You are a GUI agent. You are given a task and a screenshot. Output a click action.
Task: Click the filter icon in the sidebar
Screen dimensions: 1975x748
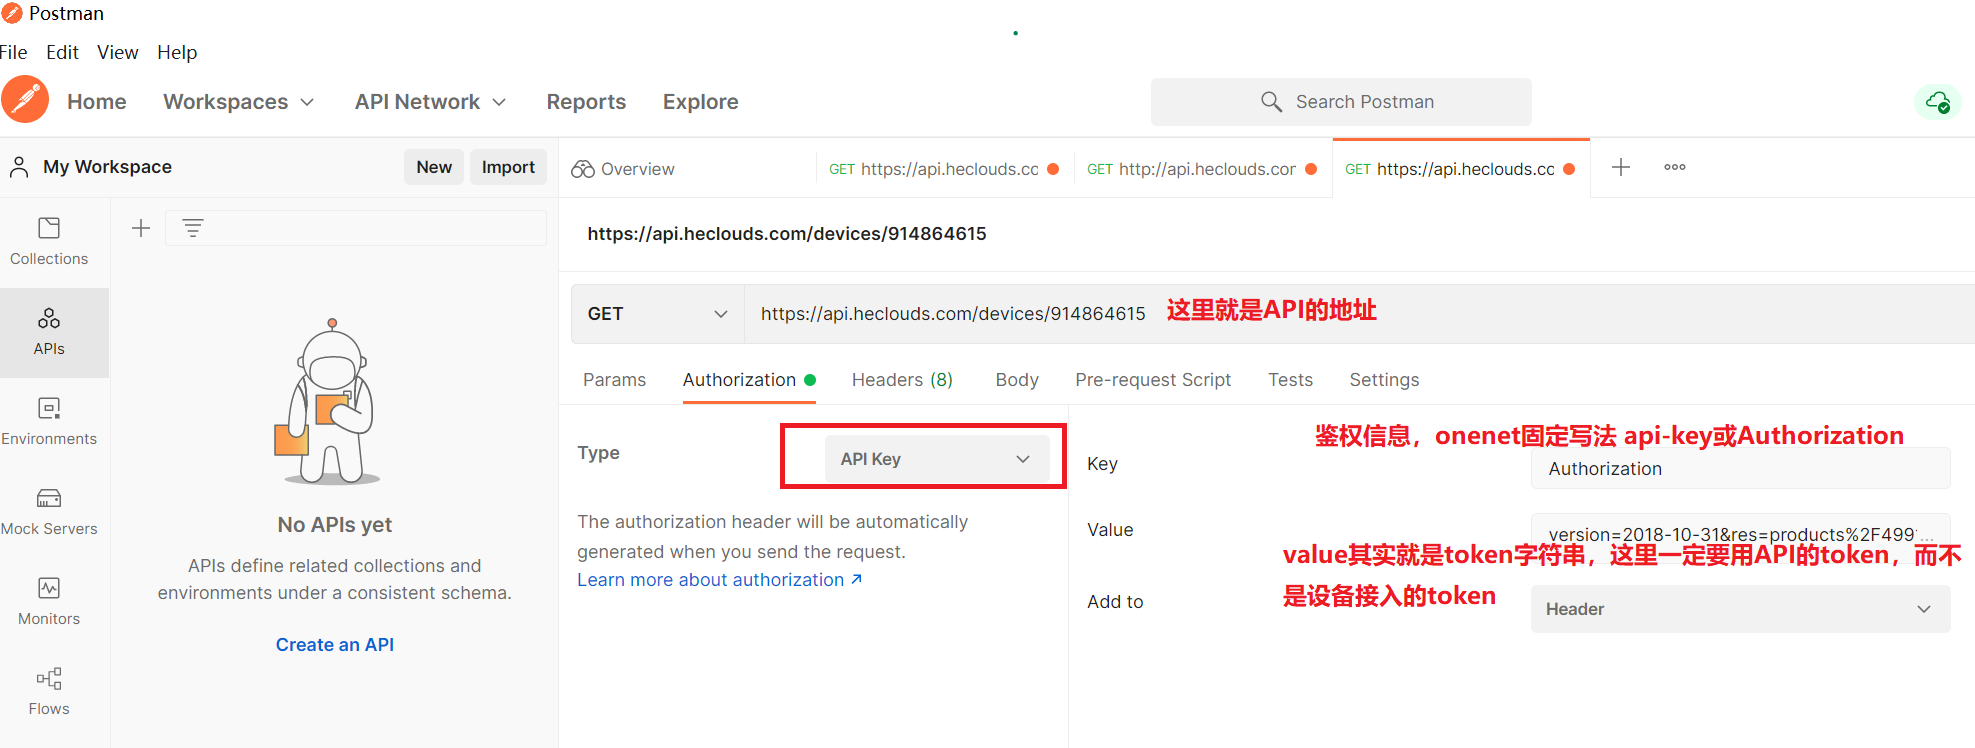(193, 228)
